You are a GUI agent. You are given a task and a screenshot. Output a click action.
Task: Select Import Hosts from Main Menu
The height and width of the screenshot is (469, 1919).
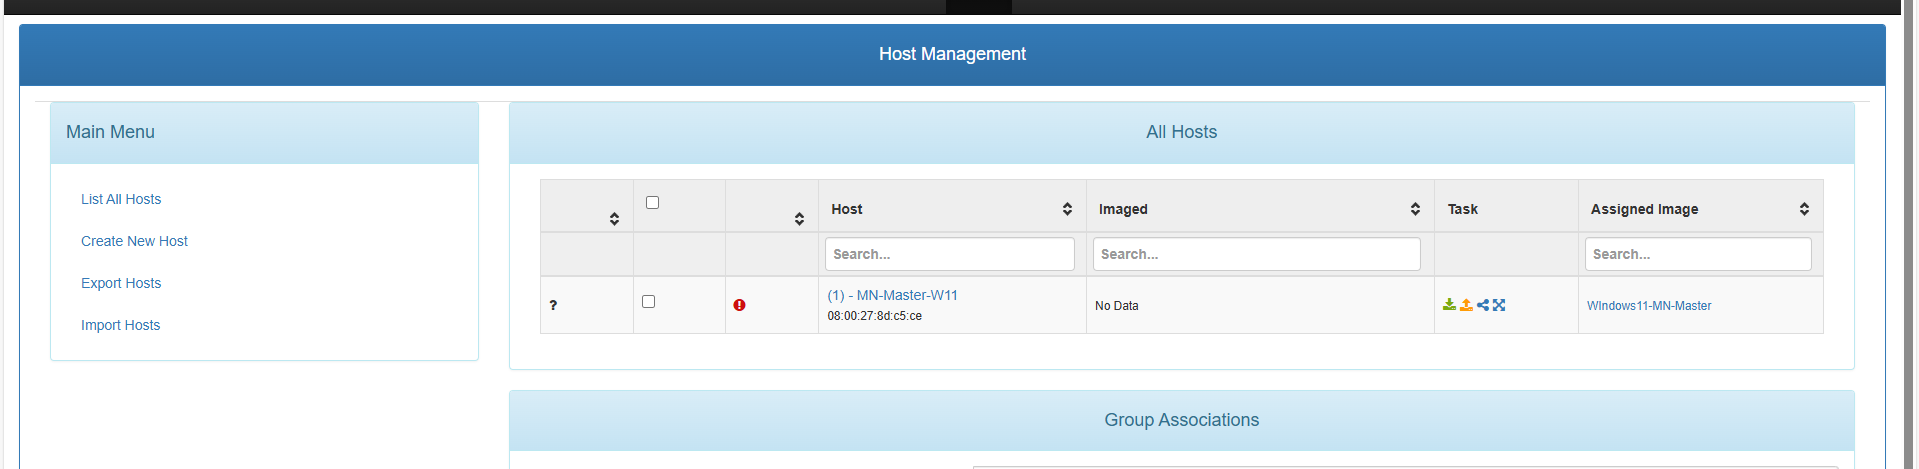[120, 325]
